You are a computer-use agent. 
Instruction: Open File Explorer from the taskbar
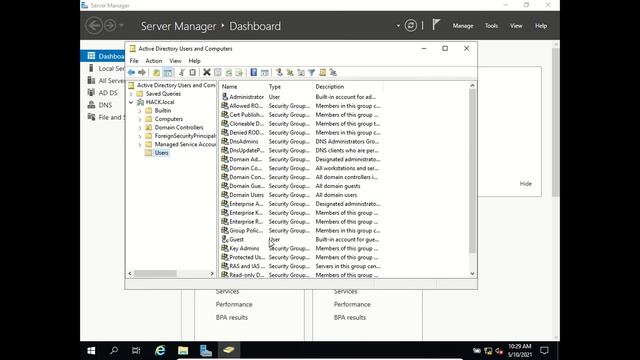pyautogui.click(x=183, y=350)
